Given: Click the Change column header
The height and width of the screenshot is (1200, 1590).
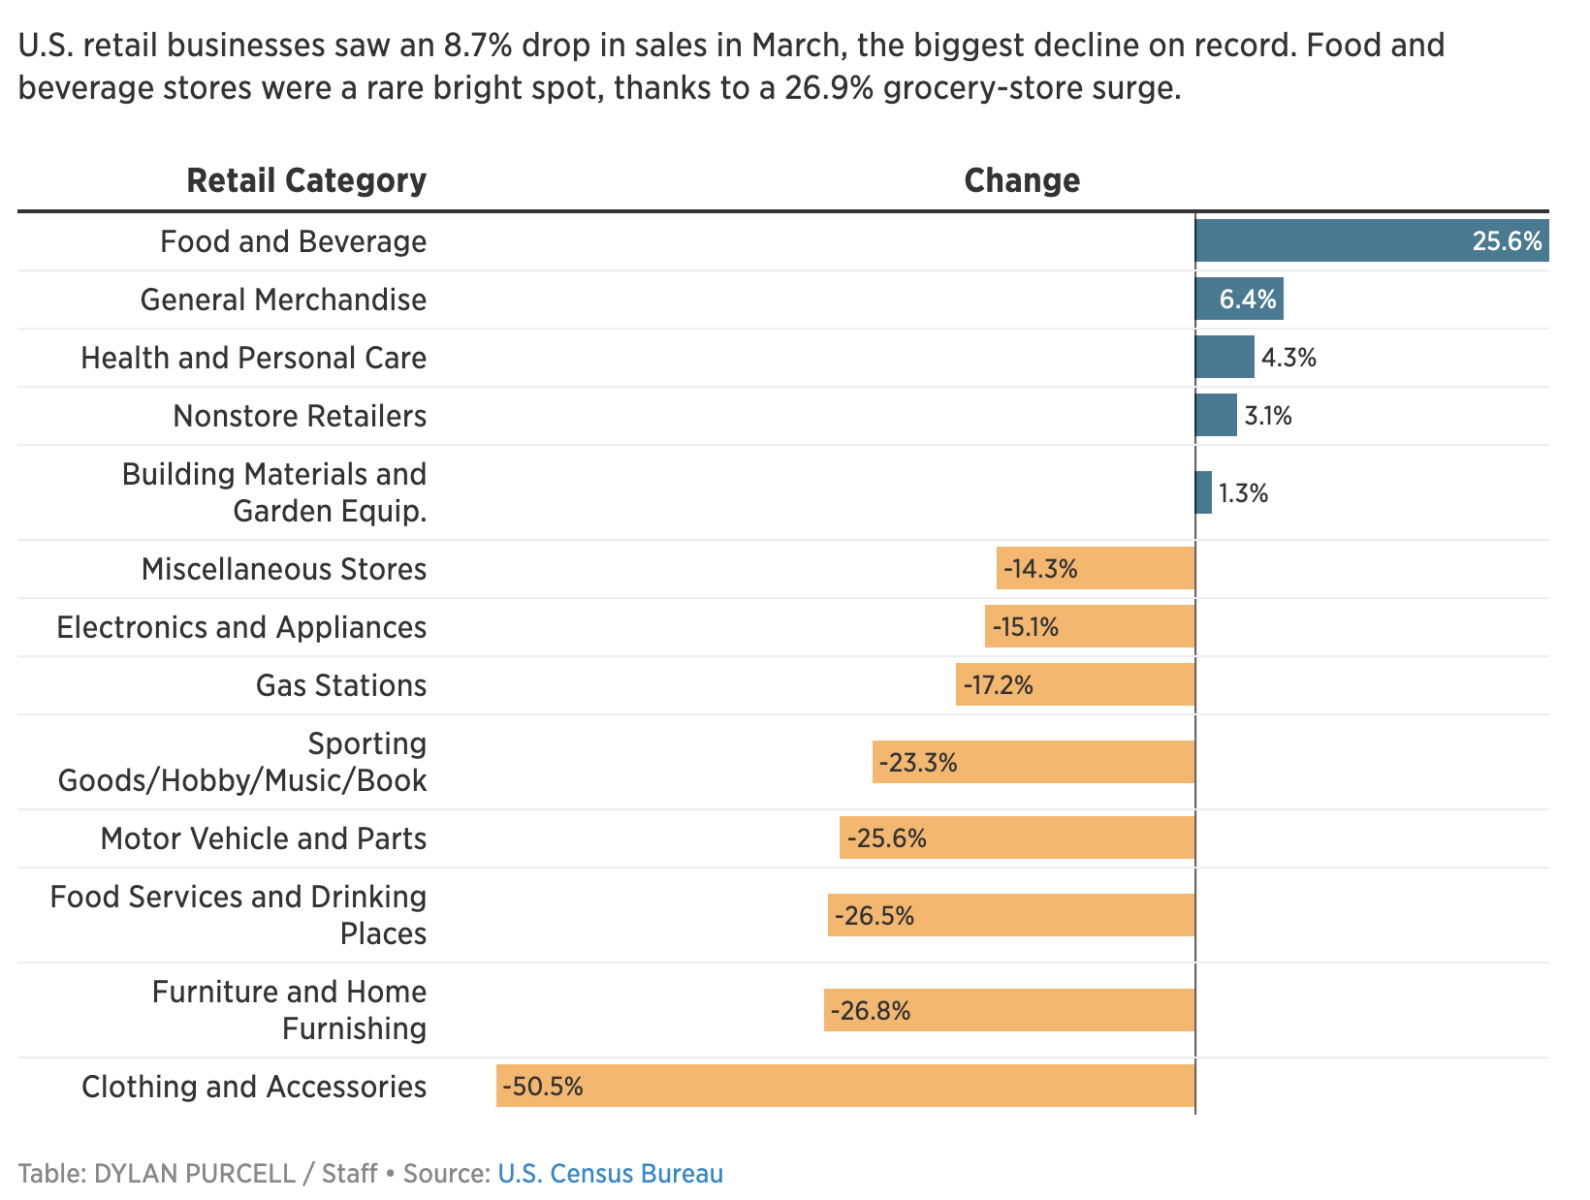Looking at the screenshot, I should pos(1021,180).
